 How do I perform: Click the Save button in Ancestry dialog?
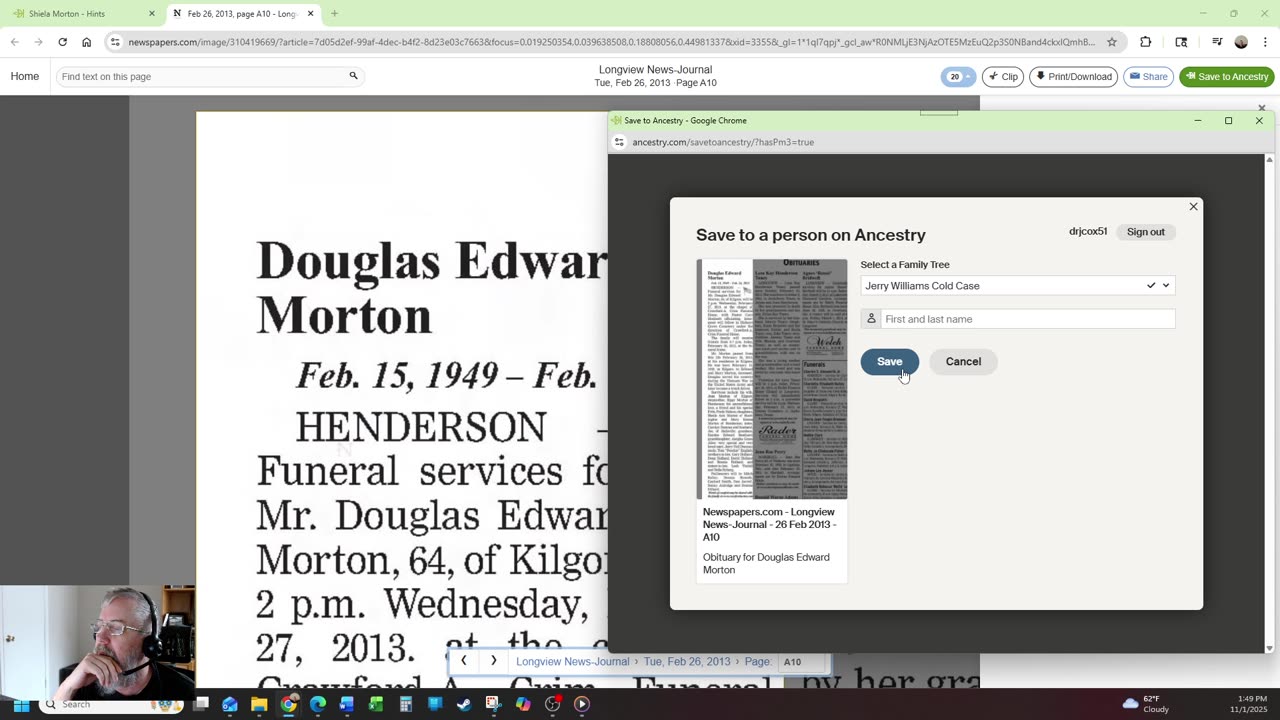pos(889,362)
